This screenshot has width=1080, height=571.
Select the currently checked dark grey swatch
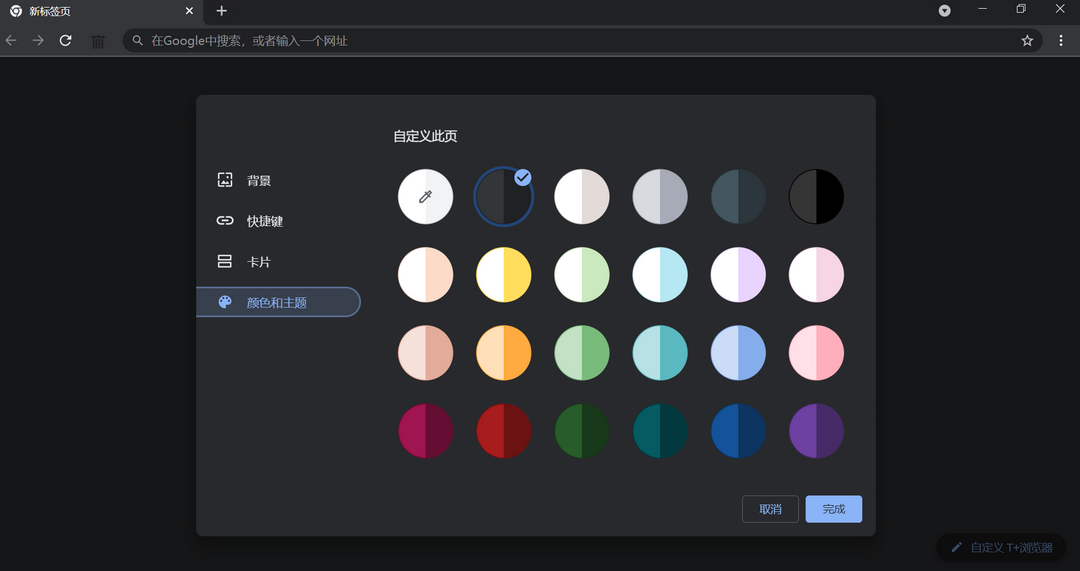point(503,196)
